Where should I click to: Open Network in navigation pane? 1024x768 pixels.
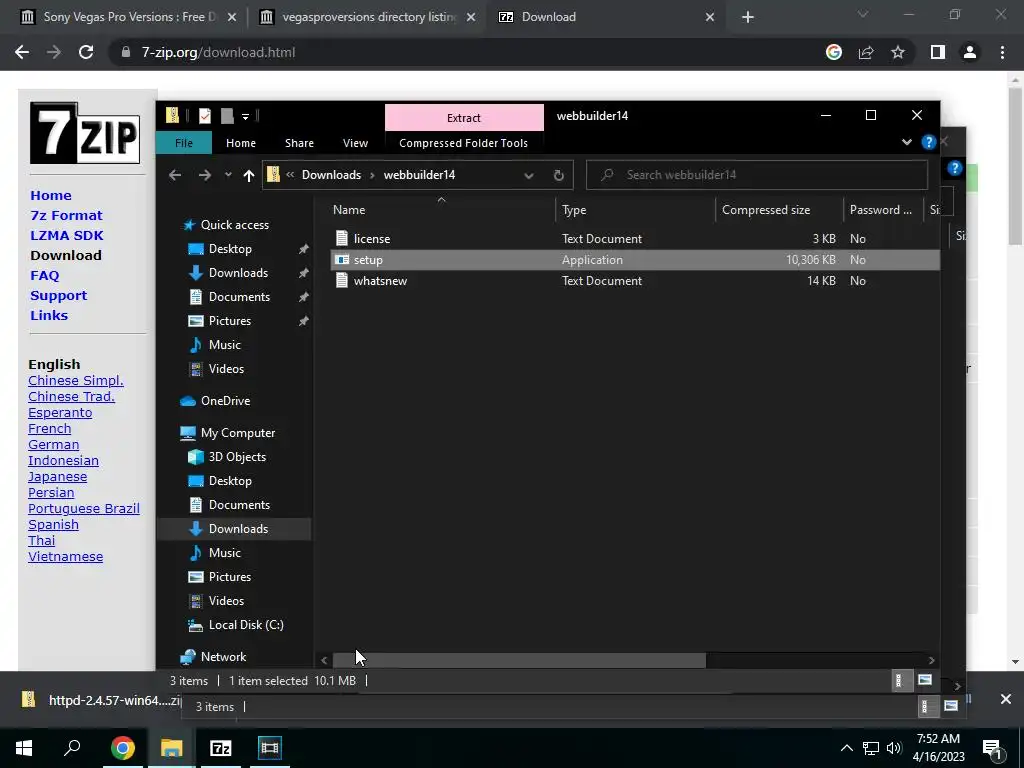point(223,657)
